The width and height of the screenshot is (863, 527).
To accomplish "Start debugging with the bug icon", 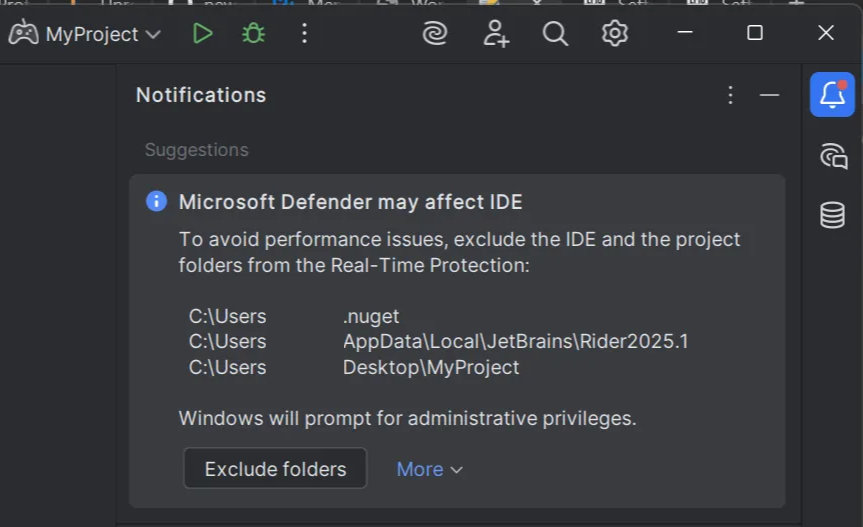I will [253, 34].
